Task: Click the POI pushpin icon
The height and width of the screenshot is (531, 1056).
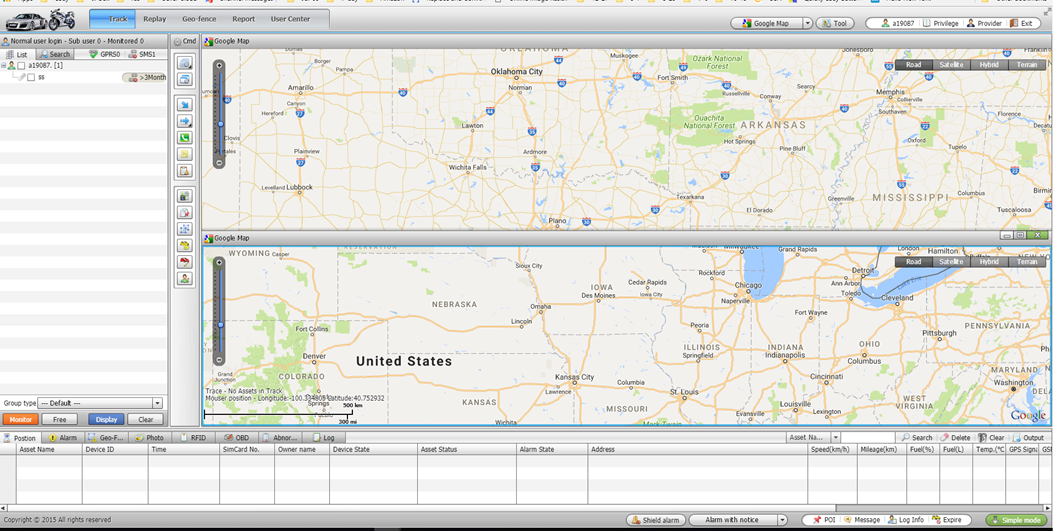Action: coord(817,520)
